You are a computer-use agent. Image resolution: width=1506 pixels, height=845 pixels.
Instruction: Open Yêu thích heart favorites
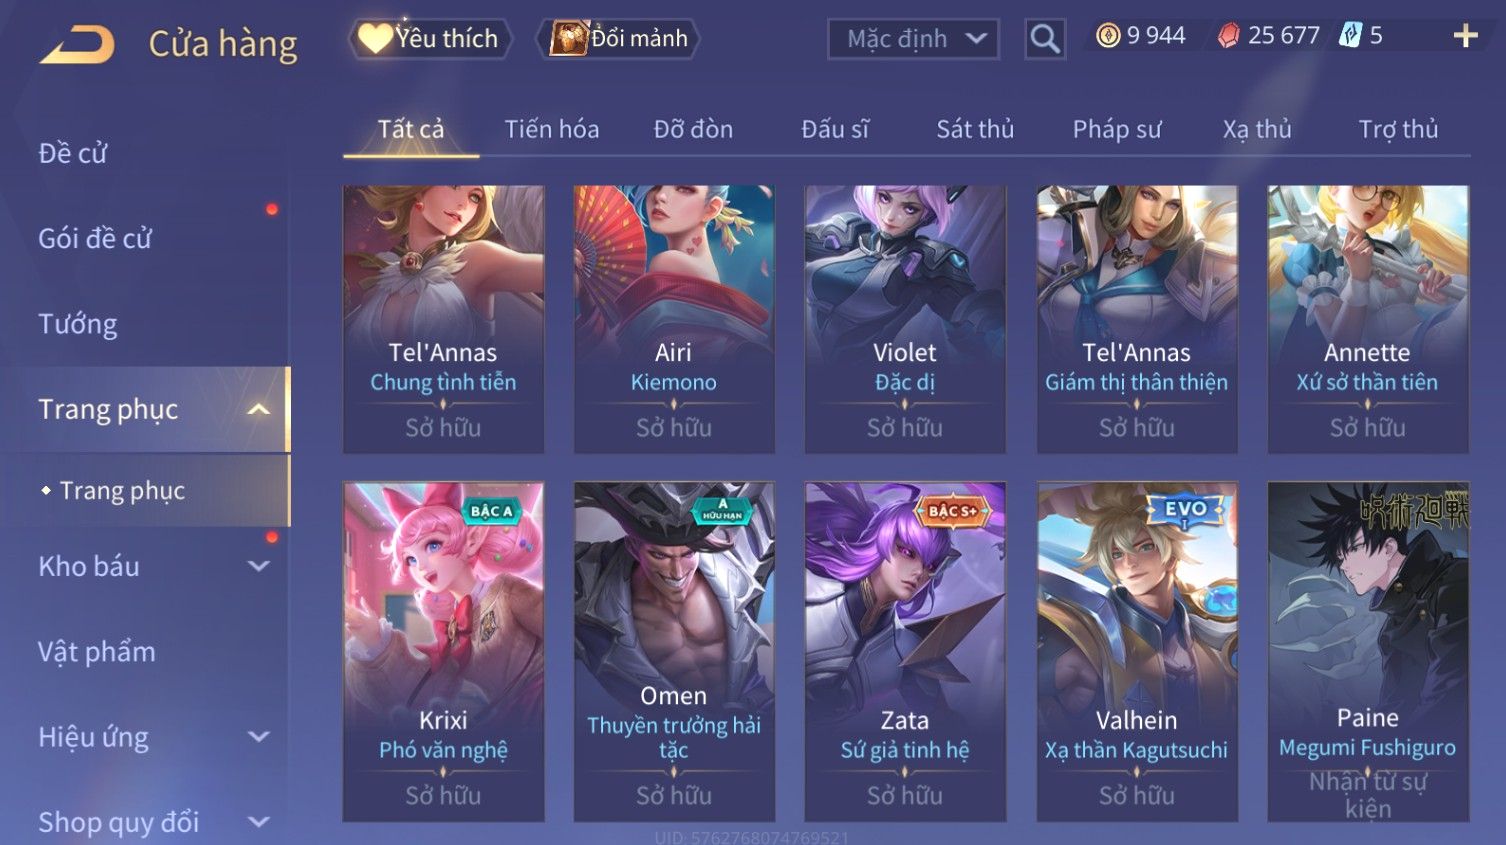pos(430,39)
